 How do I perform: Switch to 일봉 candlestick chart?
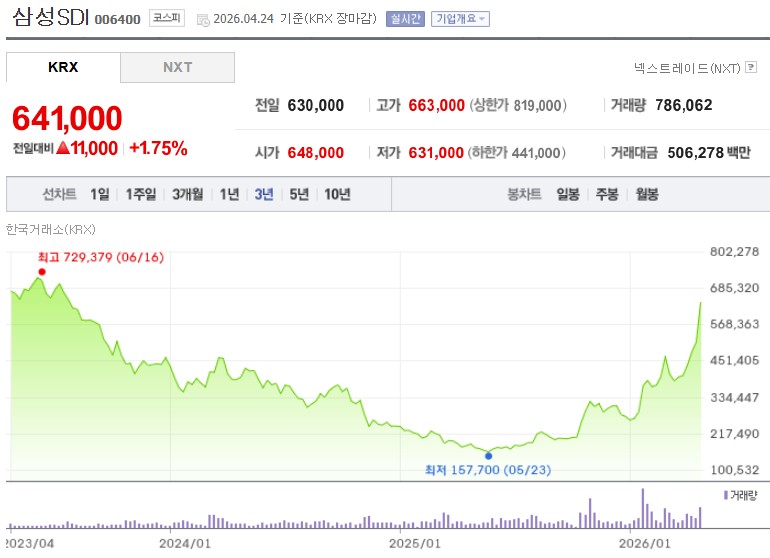point(568,194)
